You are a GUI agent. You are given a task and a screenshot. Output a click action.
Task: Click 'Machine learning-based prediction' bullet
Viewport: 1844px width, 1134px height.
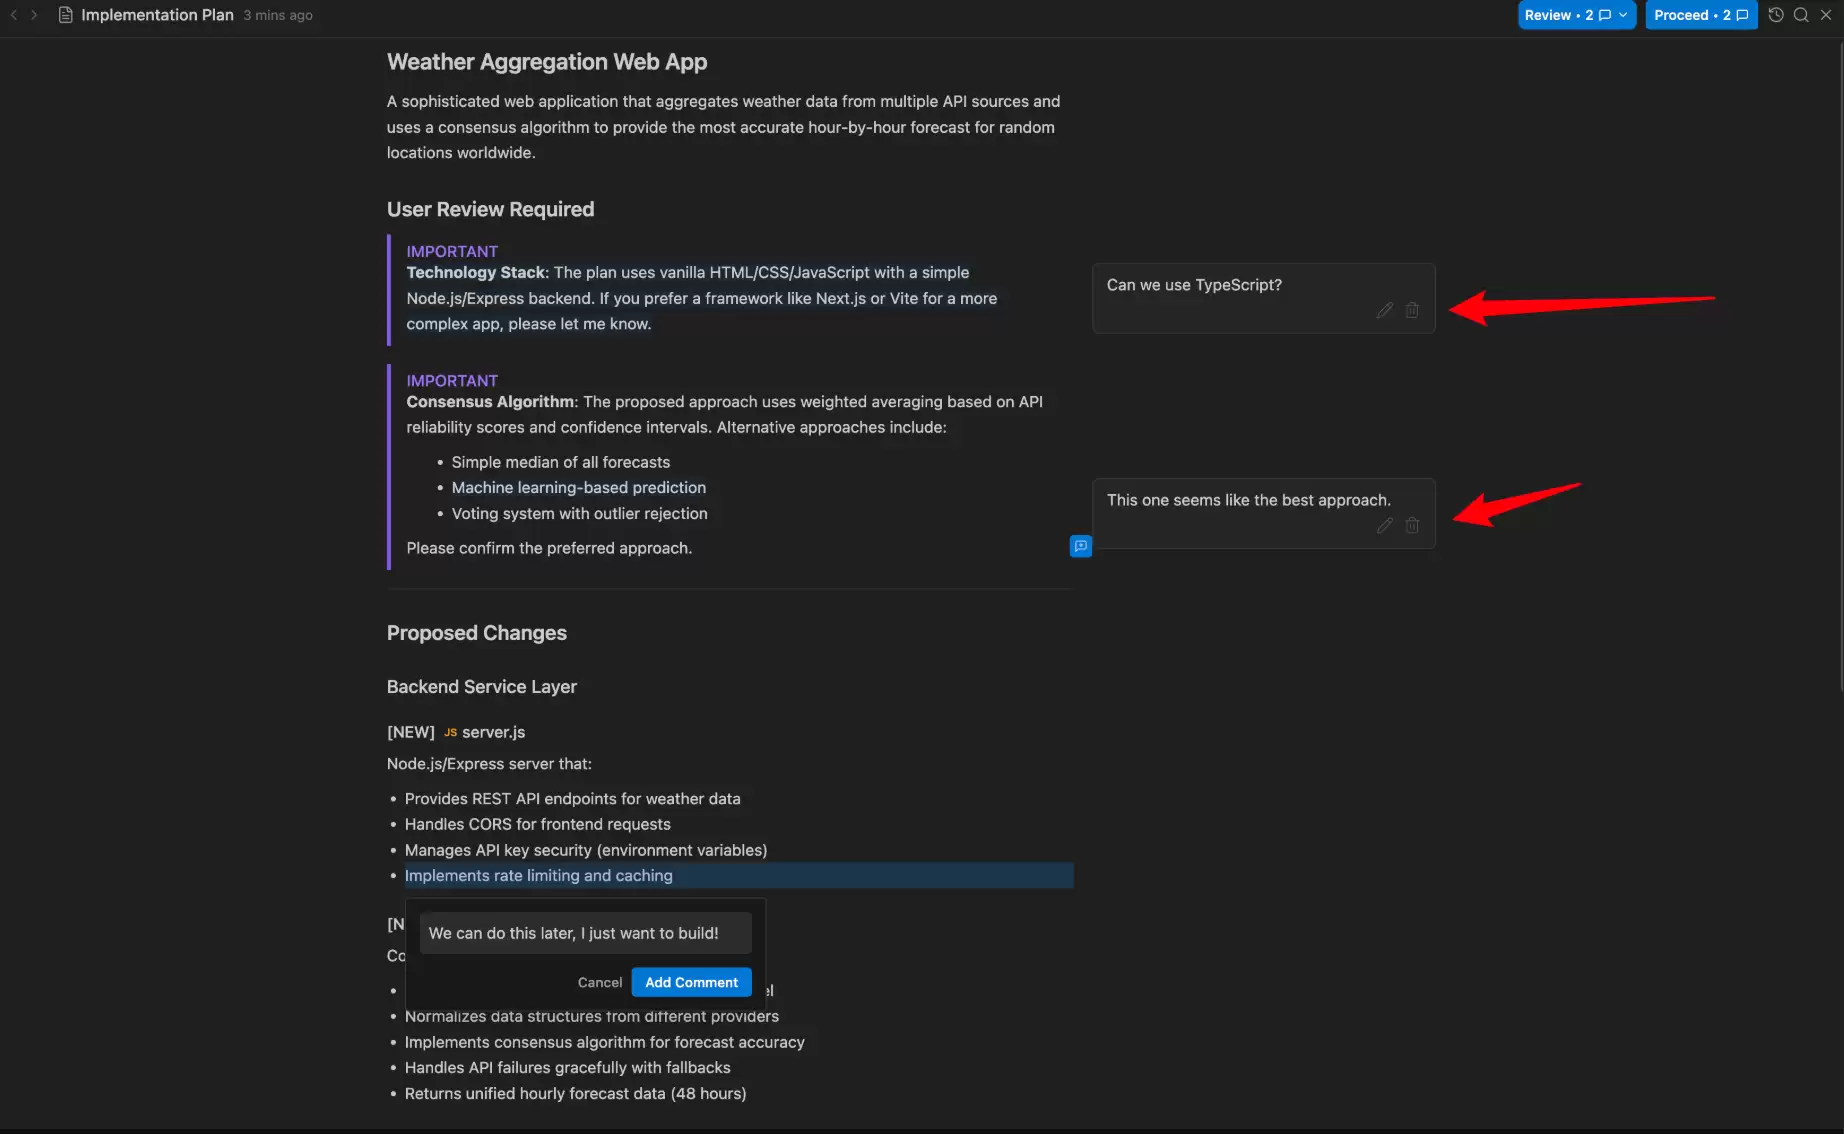pyautogui.click(x=578, y=487)
